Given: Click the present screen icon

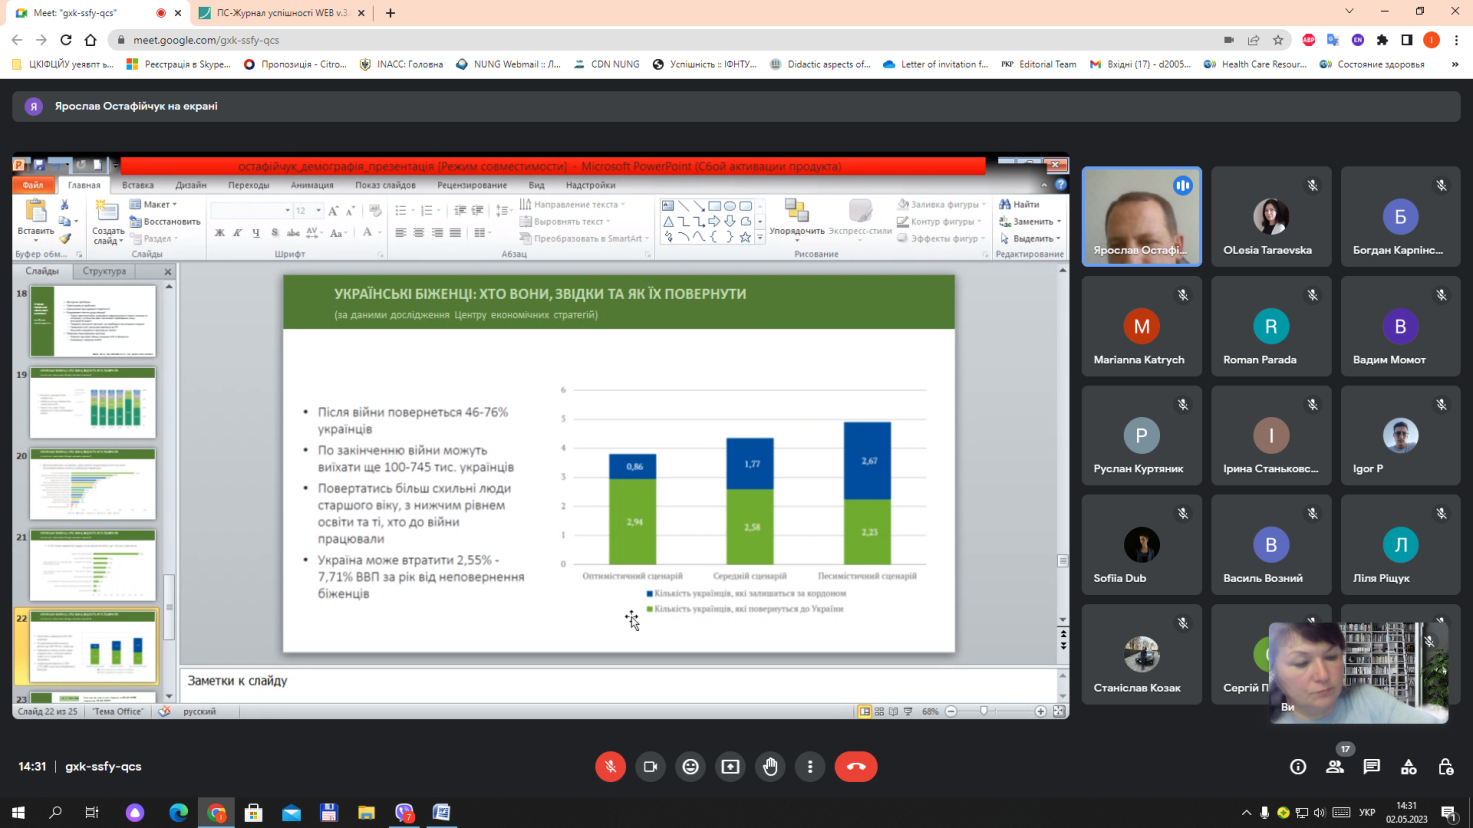Looking at the screenshot, I should coord(730,766).
